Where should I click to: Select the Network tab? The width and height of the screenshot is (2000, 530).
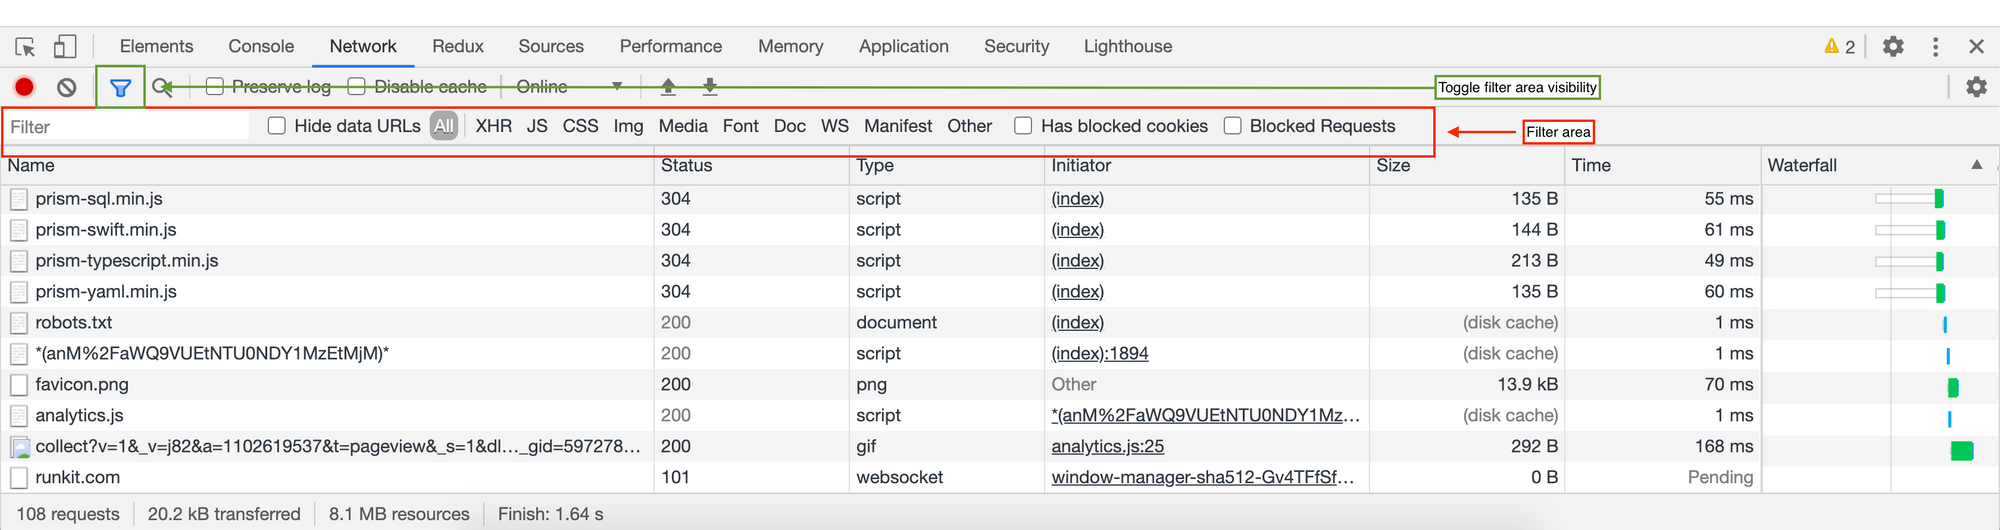coord(363,46)
